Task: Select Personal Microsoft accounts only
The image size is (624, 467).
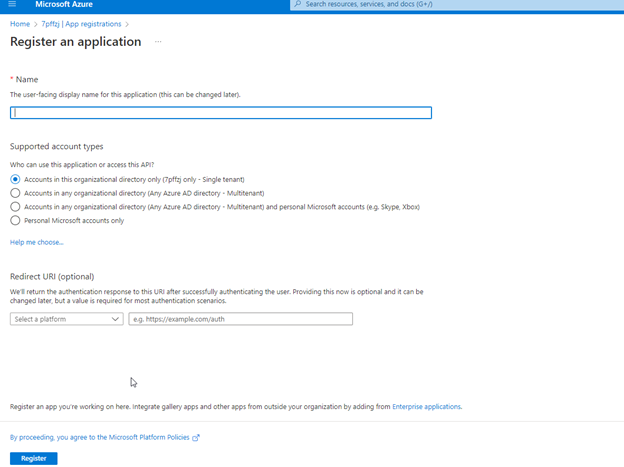Action: (15, 221)
